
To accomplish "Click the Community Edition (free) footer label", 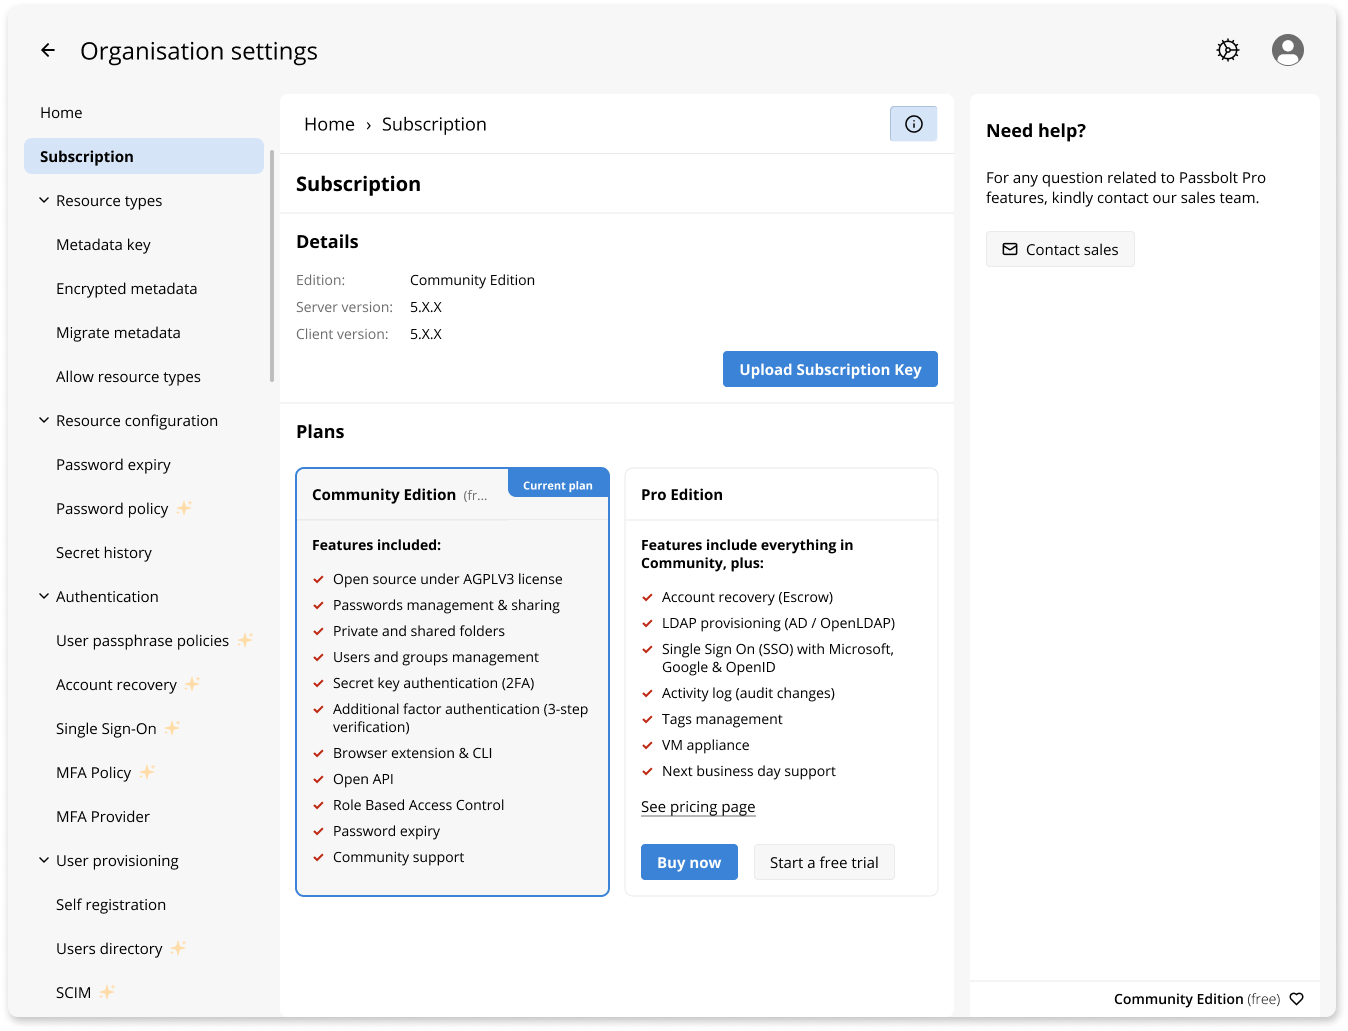I will (1197, 999).
